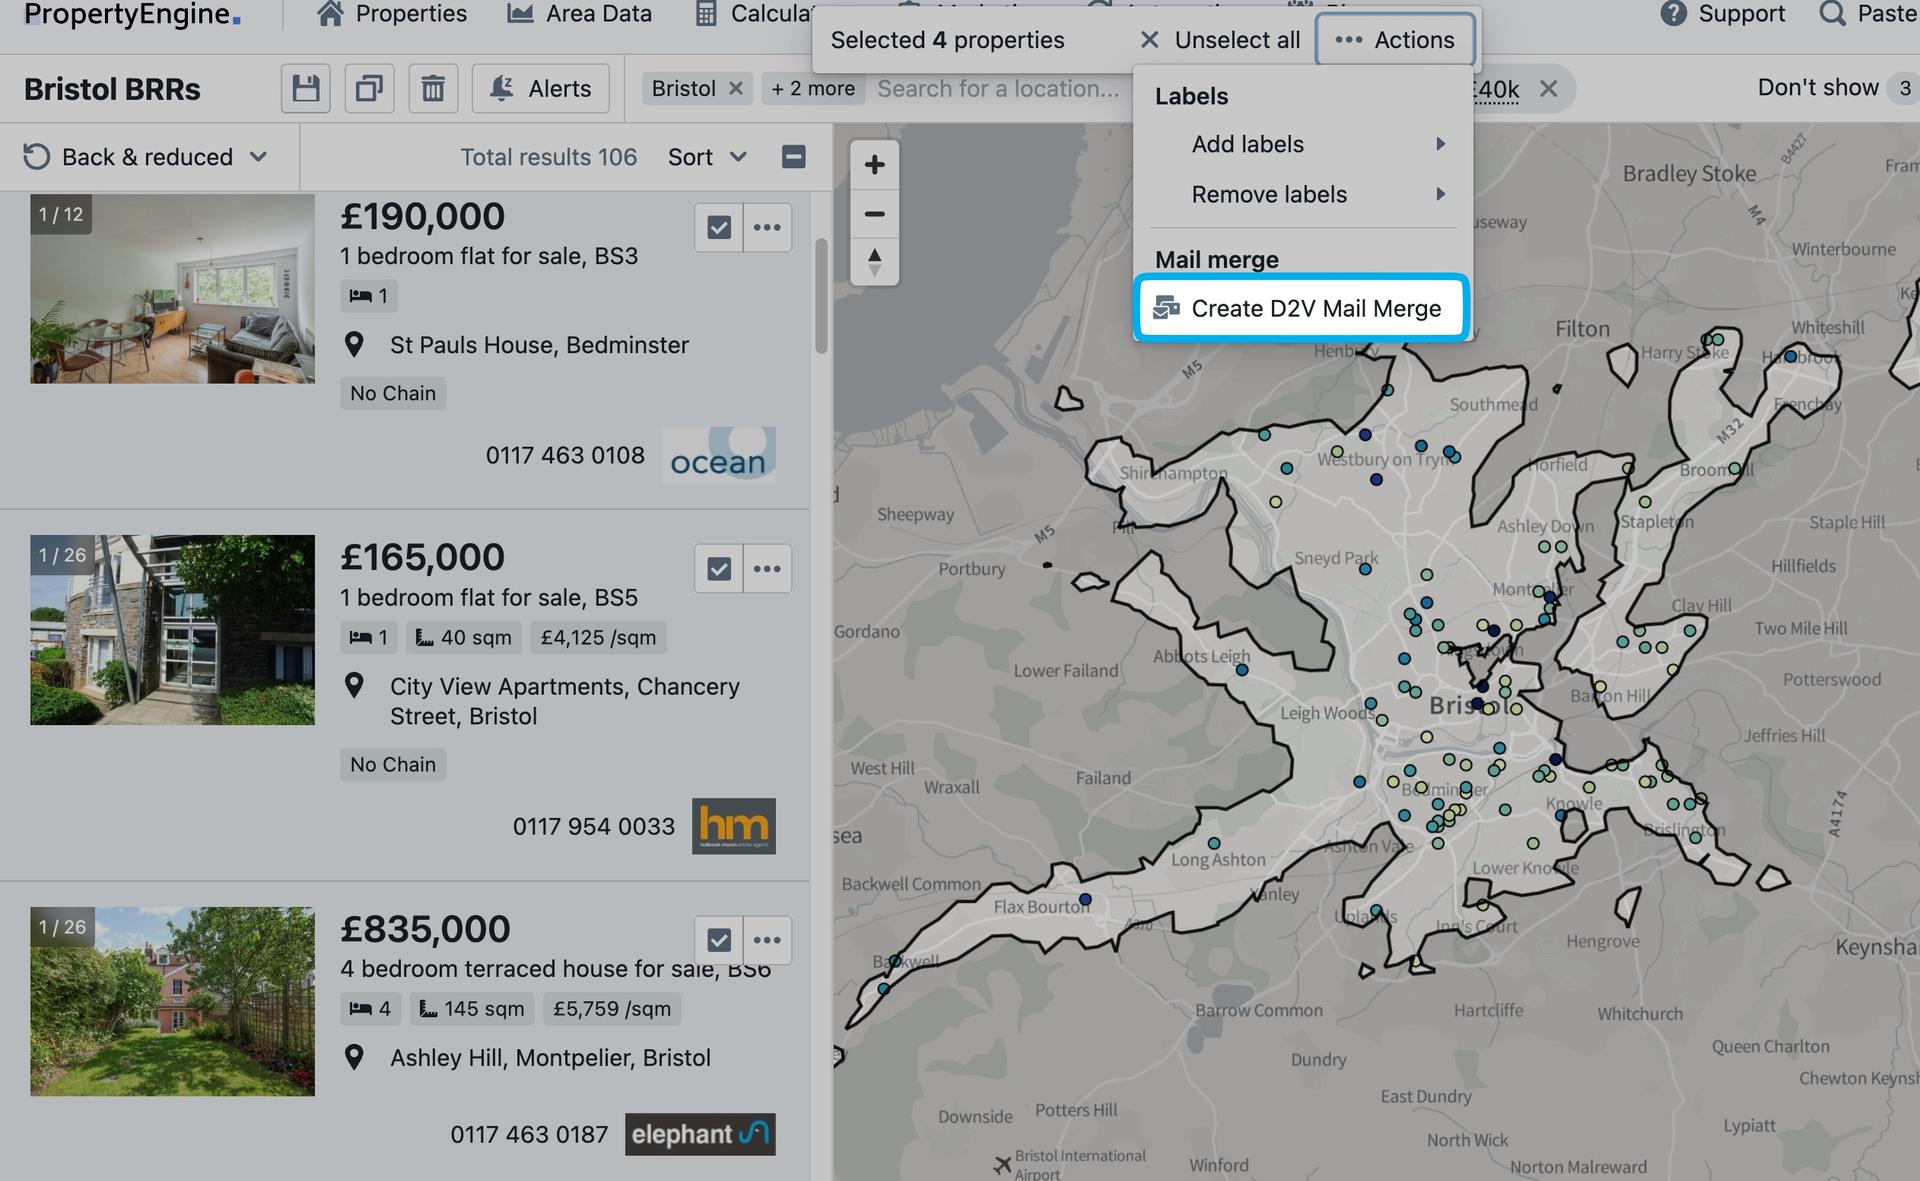Click the Back & reduced refresh icon
This screenshot has height=1181, width=1920.
(37, 155)
